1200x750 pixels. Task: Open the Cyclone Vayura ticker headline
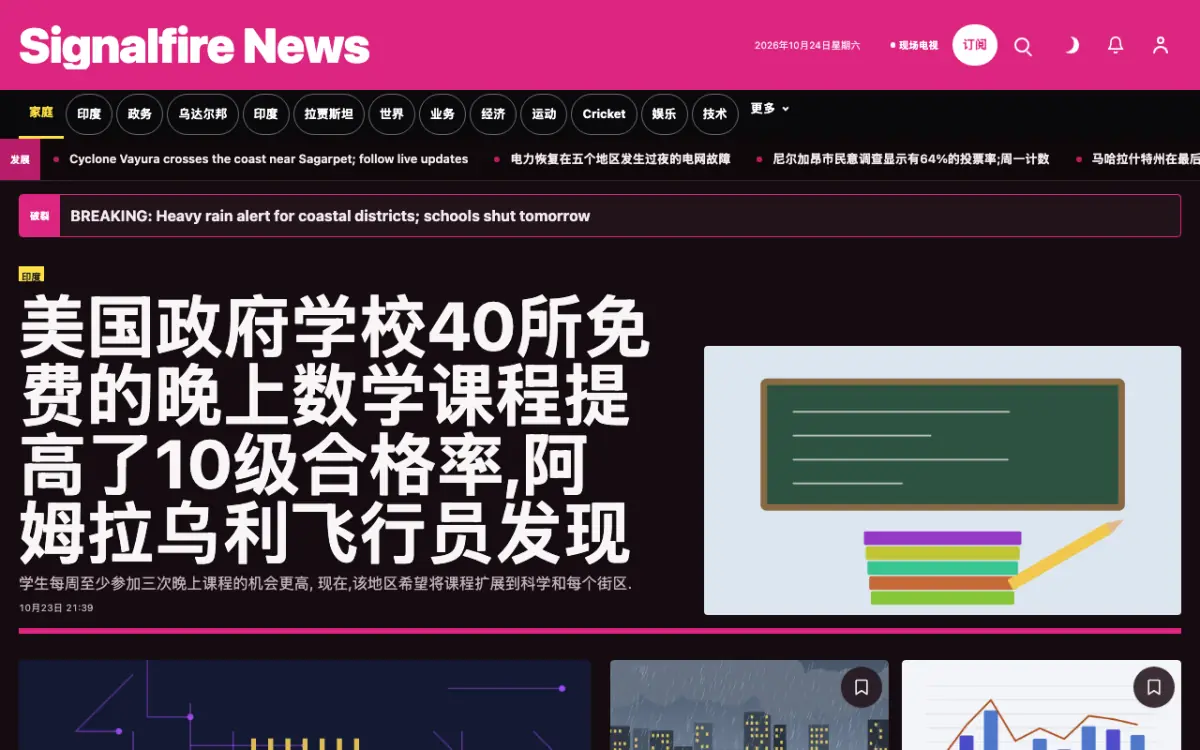pyautogui.click(x=269, y=159)
